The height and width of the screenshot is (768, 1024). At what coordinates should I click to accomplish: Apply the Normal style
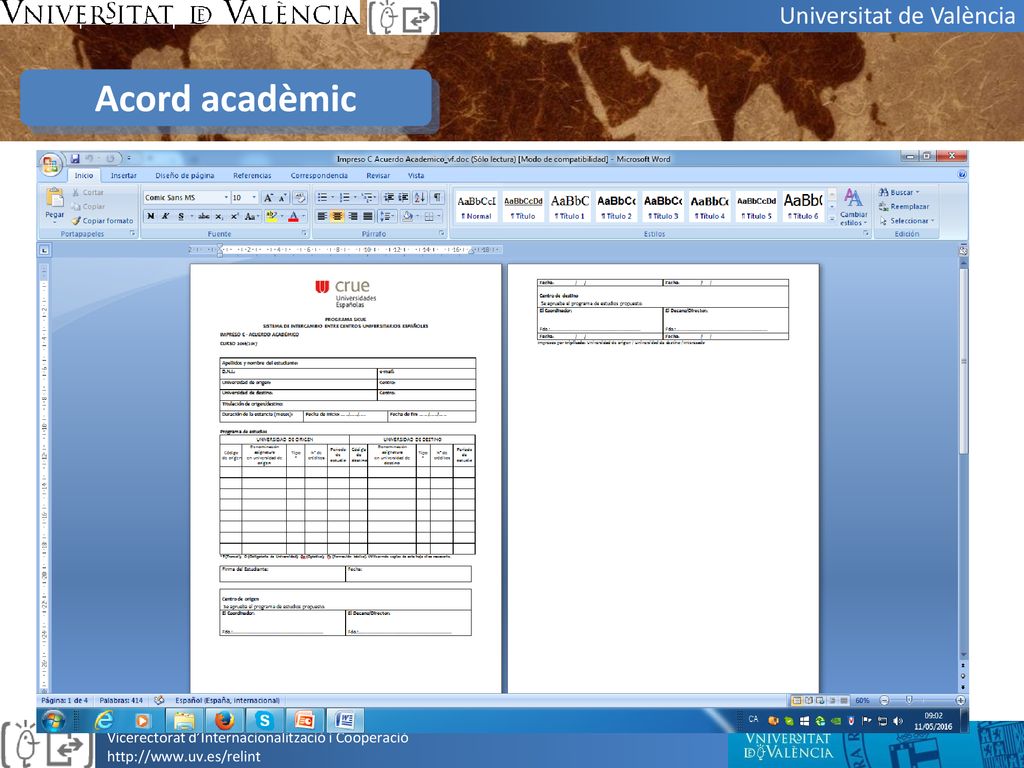(x=477, y=206)
